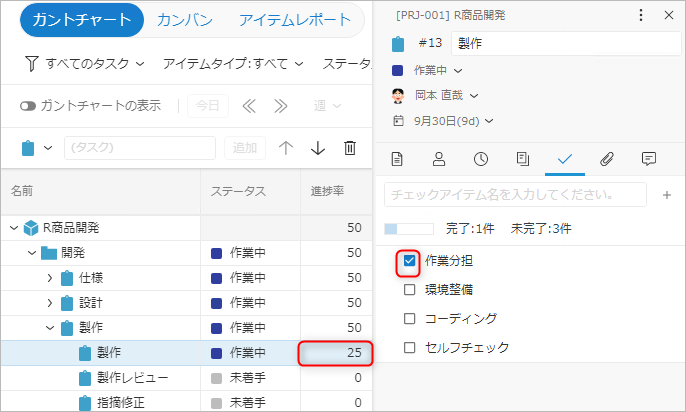Image resolution: width=686 pixels, height=412 pixels.
Task: Open the comments speech bubble tab
Action: point(649,158)
